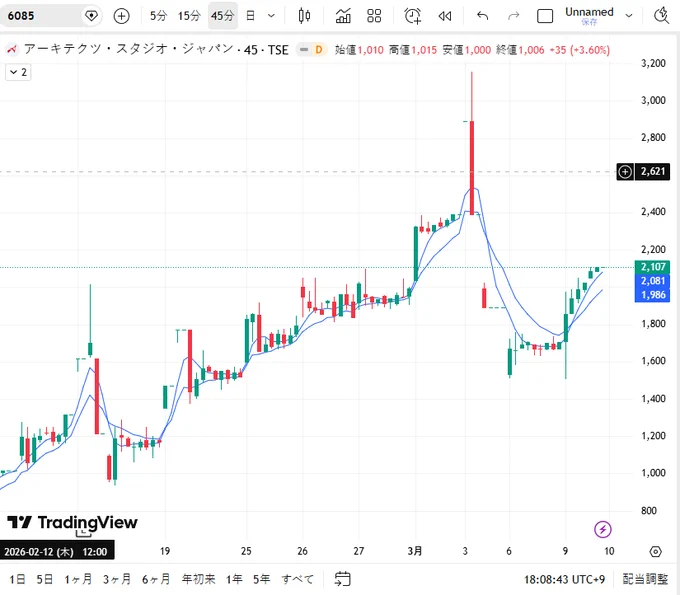
Task: Start bar replay with the rewind icon
Action: (x=445, y=16)
